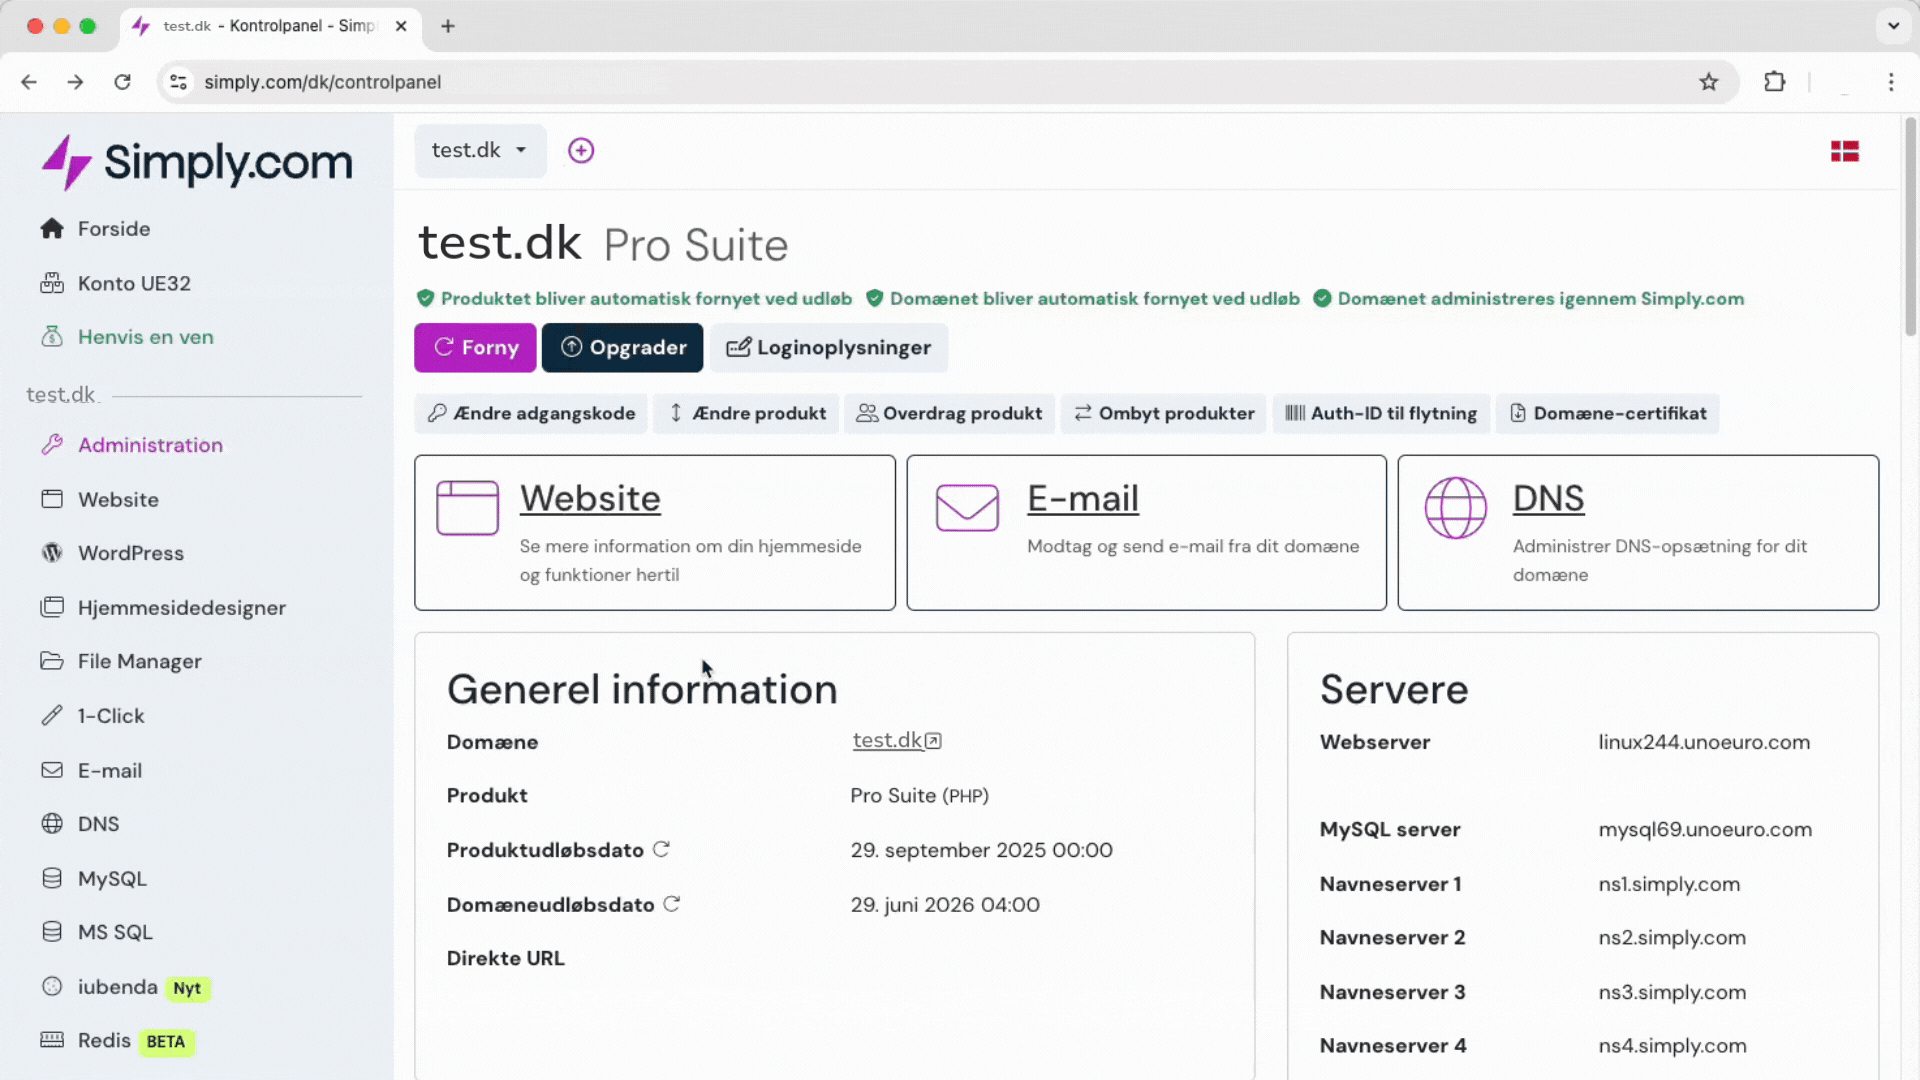Image resolution: width=1920 pixels, height=1080 pixels.
Task: Open the browser extensions puzzle icon
Action: 1775,82
